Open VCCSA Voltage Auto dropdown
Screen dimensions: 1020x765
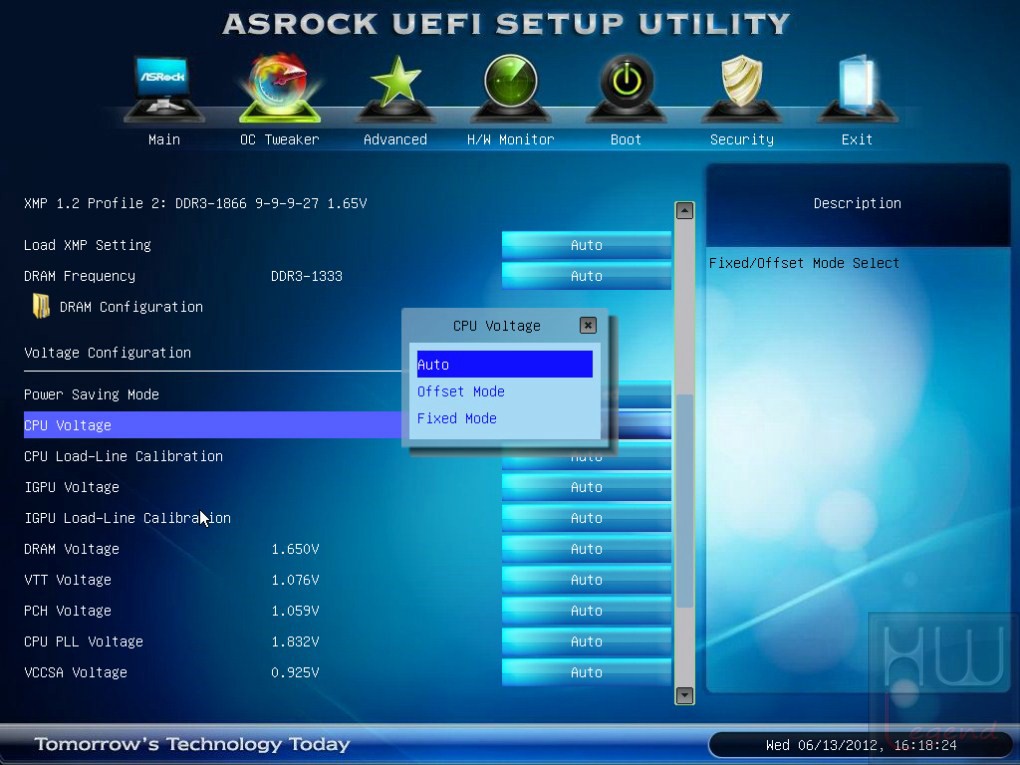click(x=586, y=673)
